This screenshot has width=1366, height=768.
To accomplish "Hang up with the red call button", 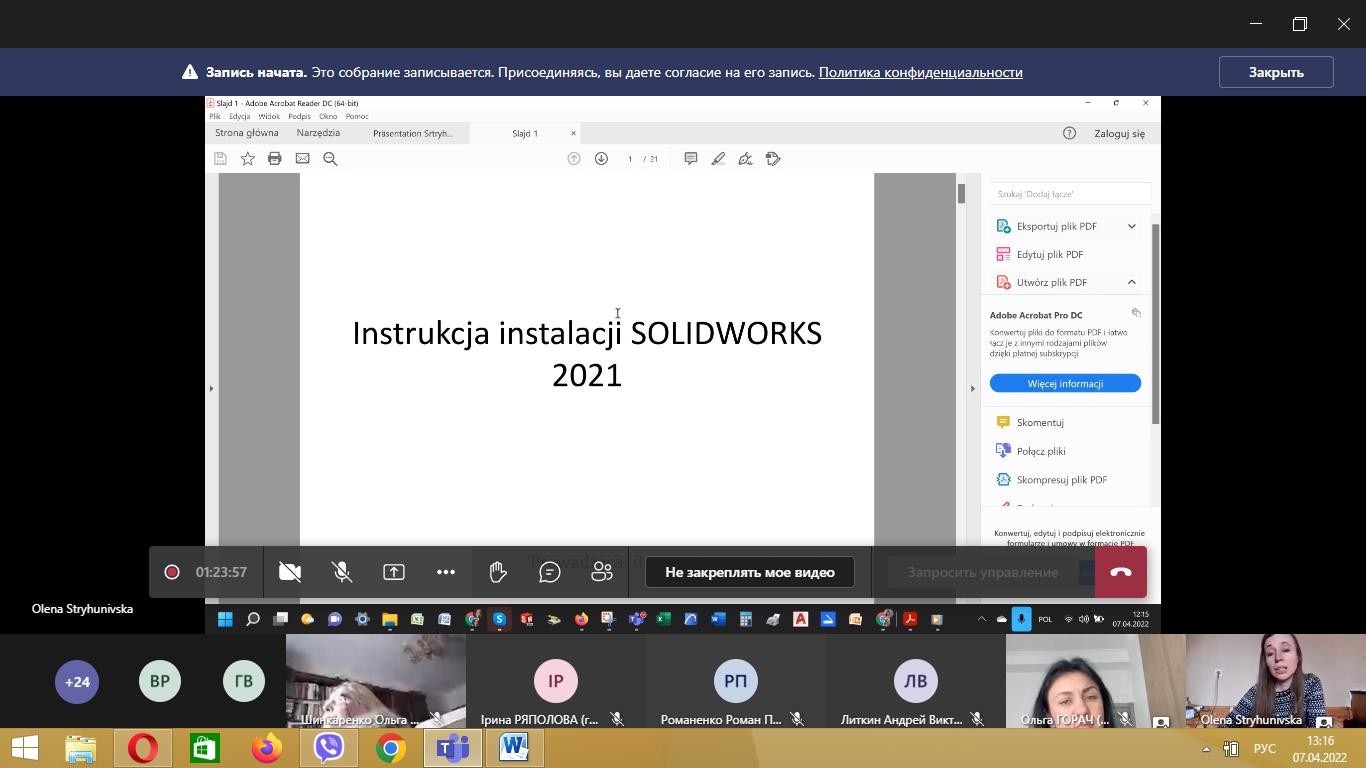I will tap(1120, 572).
